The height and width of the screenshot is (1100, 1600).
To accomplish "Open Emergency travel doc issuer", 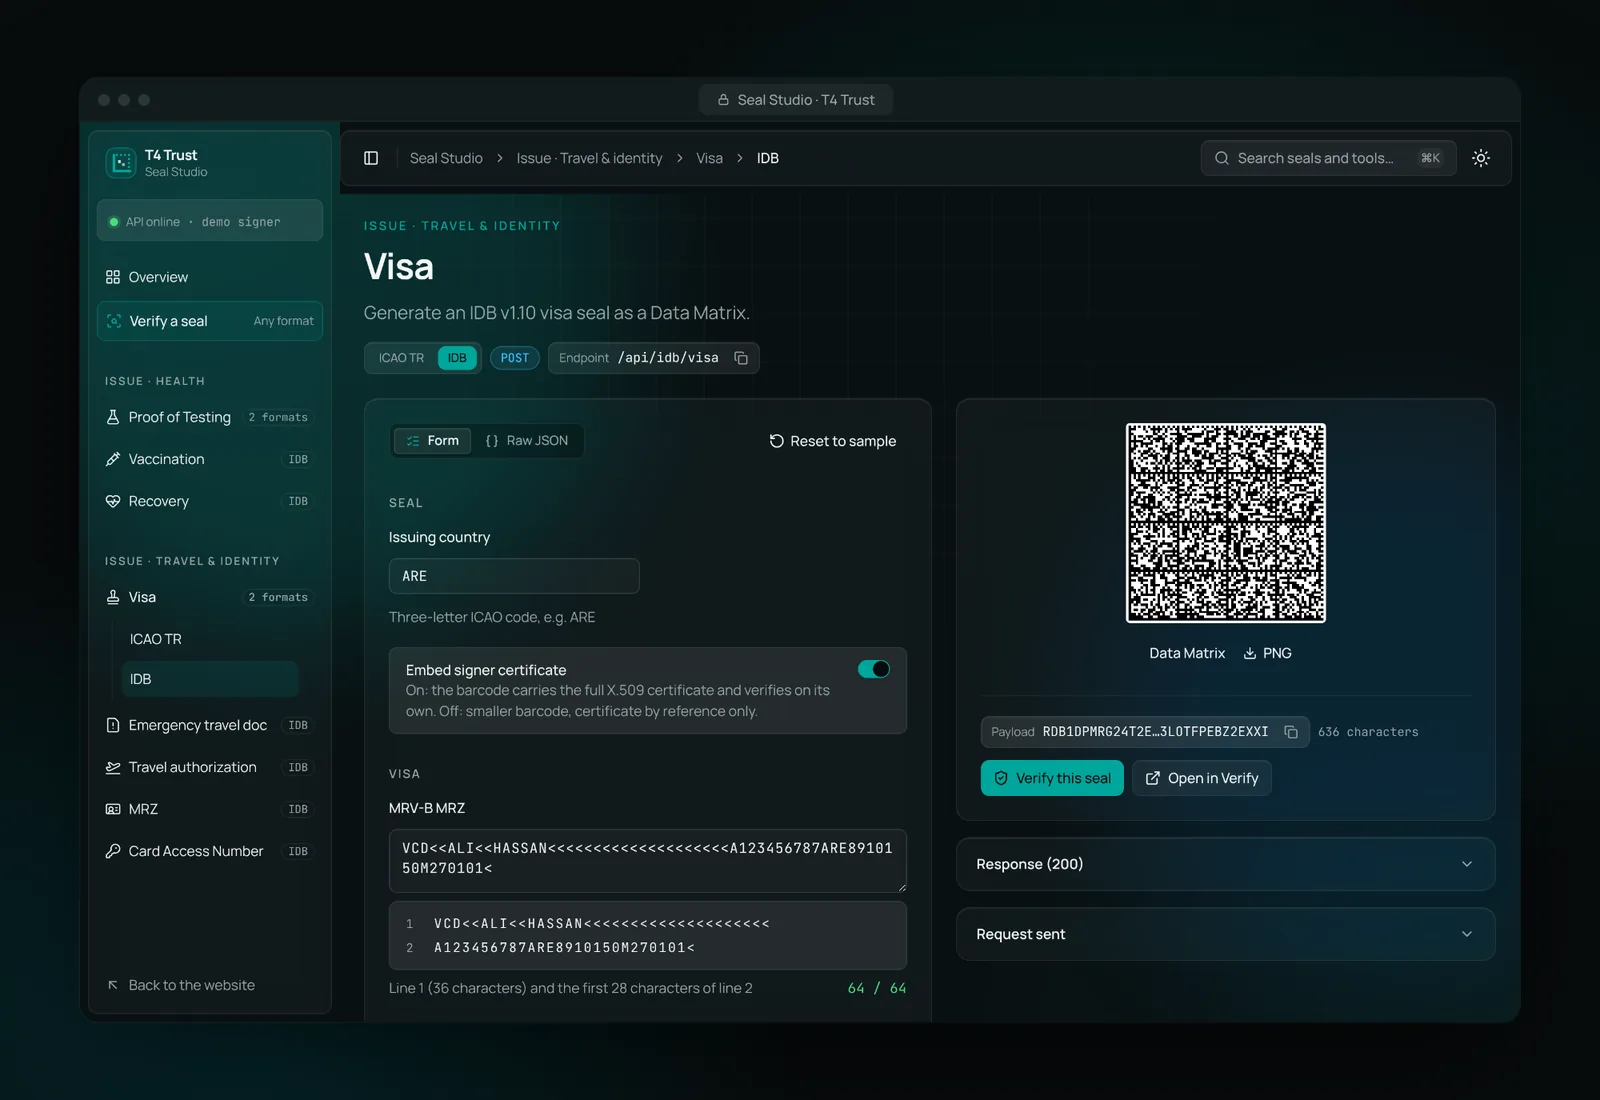I will point(210,725).
